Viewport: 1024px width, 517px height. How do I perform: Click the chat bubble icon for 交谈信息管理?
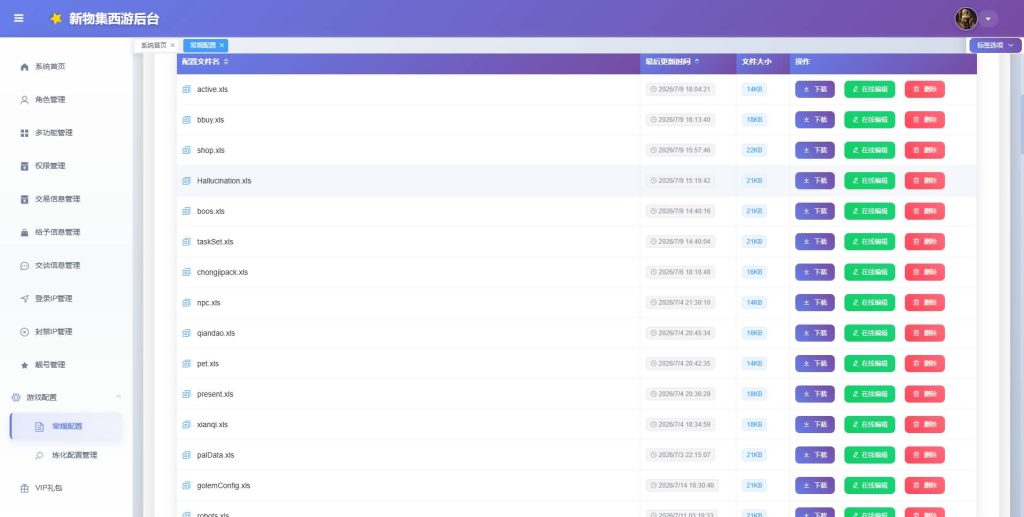click(x=24, y=266)
